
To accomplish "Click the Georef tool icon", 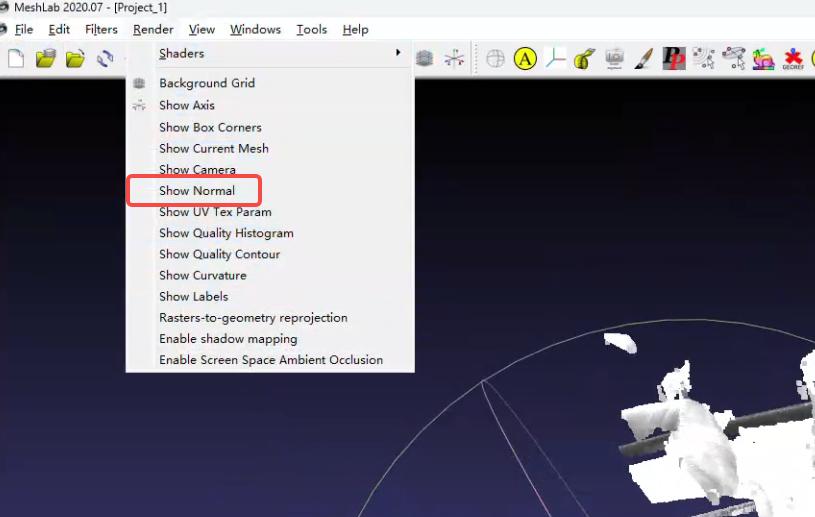I will pyautogui.click(x=793, y=59).
